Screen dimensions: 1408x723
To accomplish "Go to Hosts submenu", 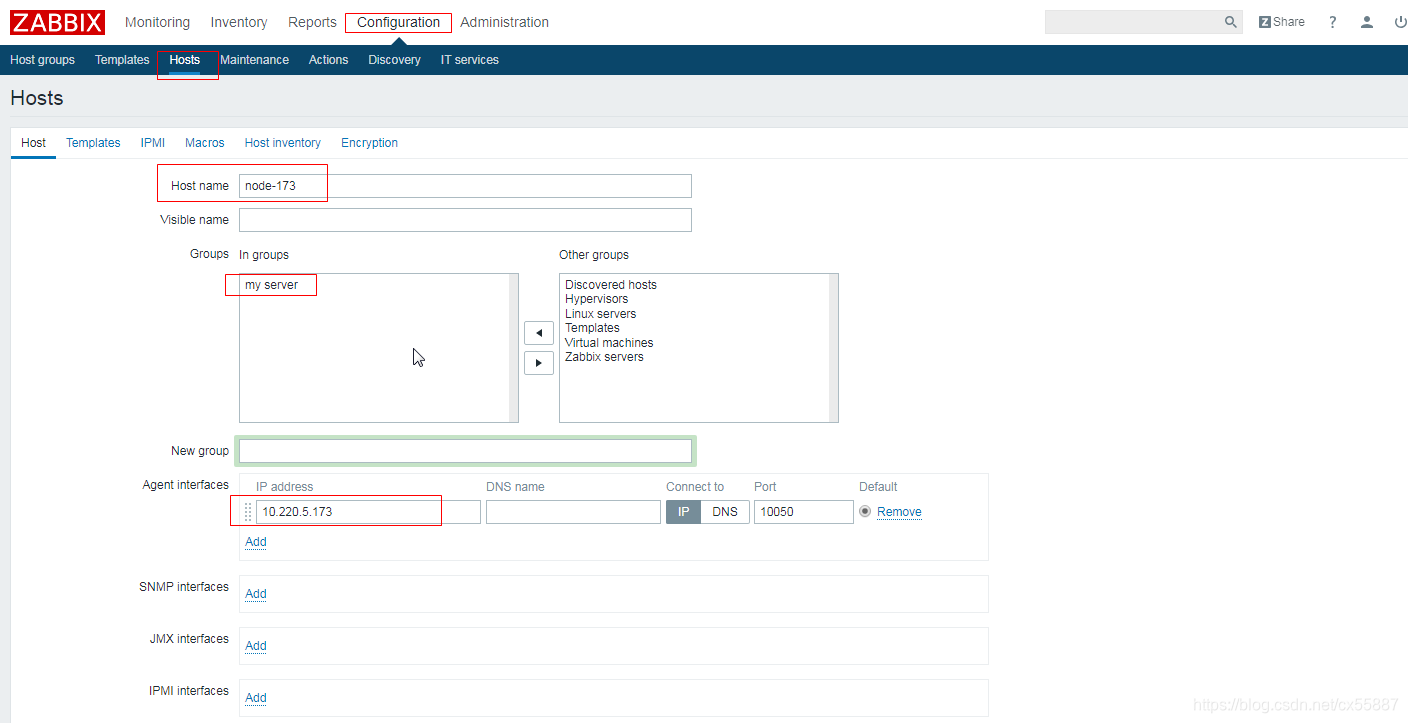I will [x=185, y=60].
